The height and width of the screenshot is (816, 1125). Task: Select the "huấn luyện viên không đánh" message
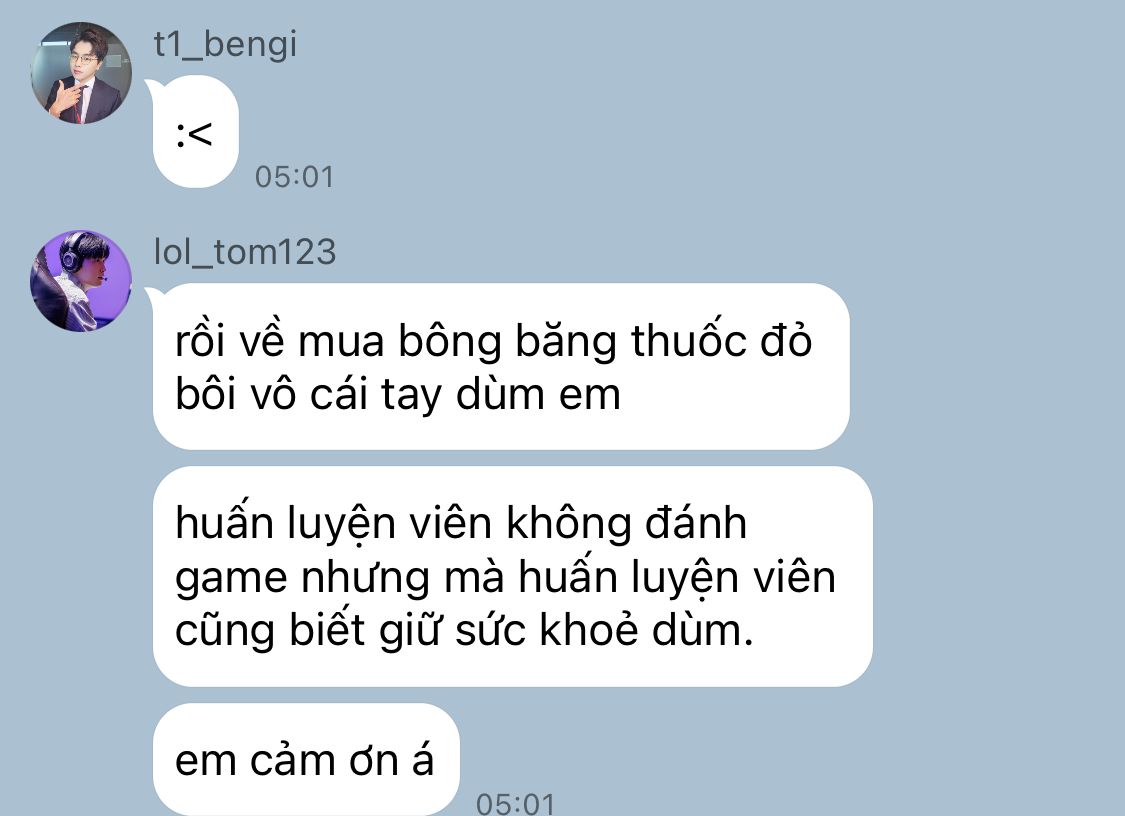click(x=512, y=576)
